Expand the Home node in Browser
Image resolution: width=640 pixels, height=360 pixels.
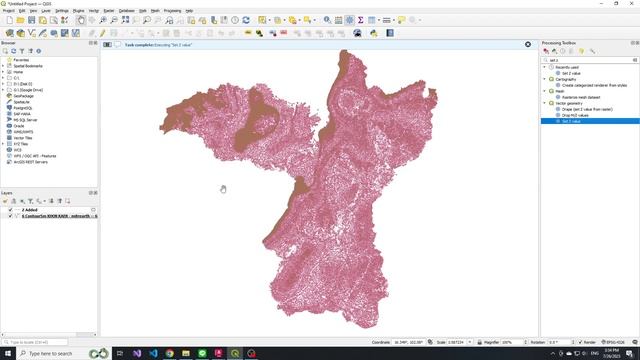[x=3, y=72]
